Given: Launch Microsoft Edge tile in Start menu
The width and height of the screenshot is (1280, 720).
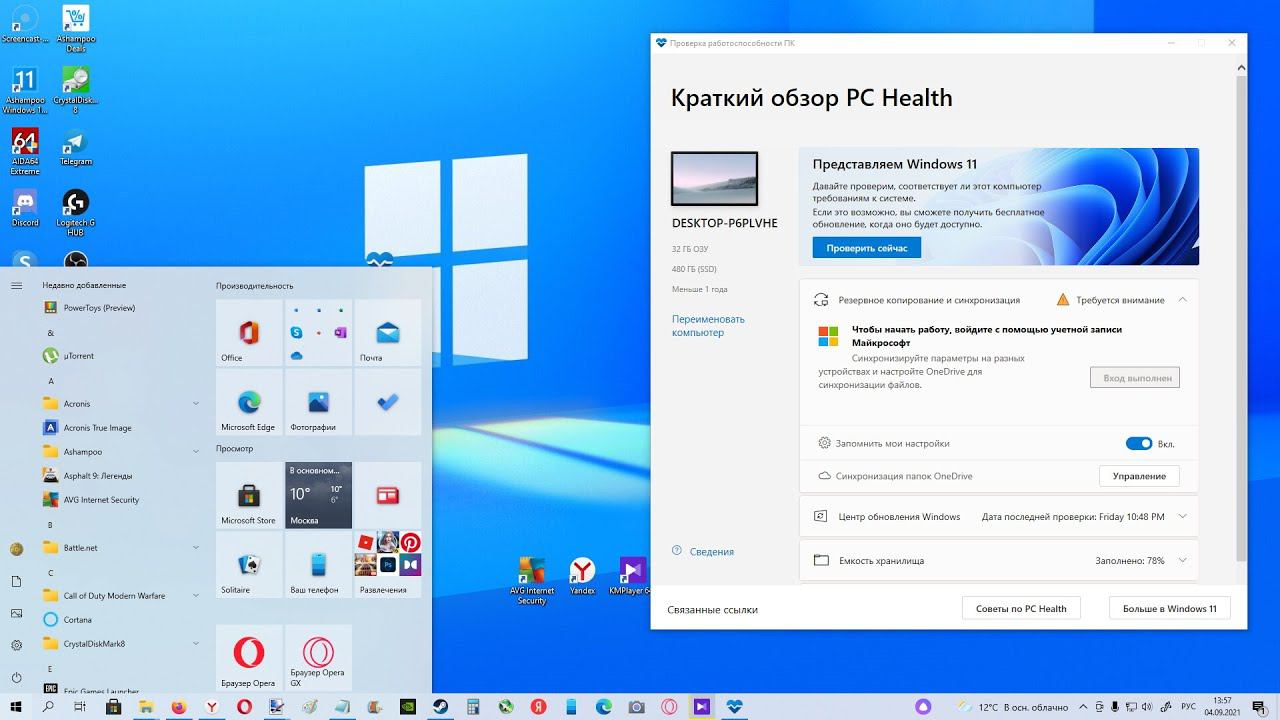Looking at the screenshot, I should coord(249,402).
